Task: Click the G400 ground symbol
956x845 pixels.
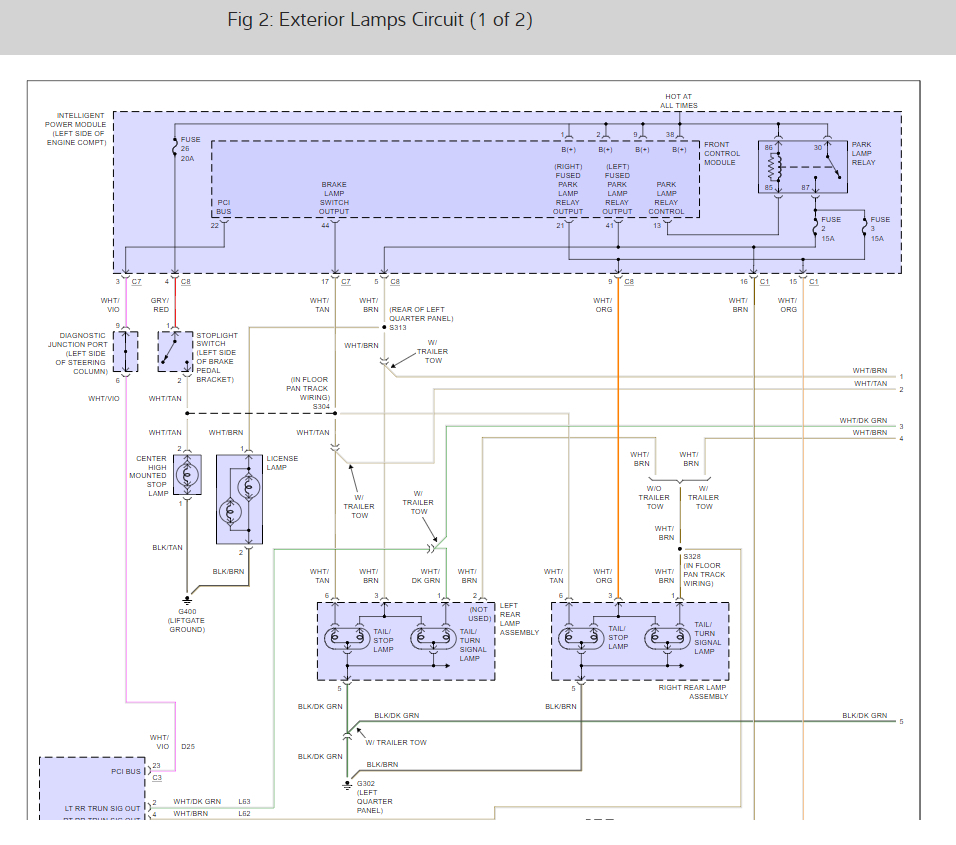Action: [x=187, y=599]
